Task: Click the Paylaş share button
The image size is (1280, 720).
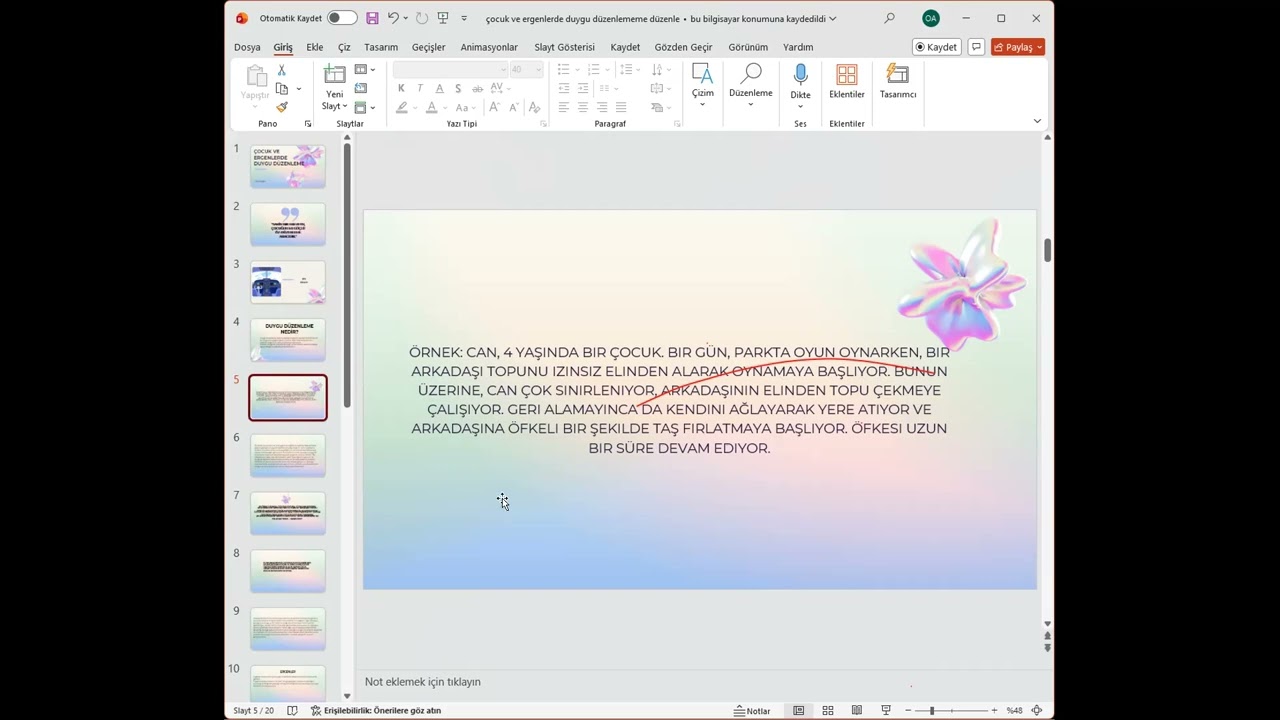Action: (1018, 47)
